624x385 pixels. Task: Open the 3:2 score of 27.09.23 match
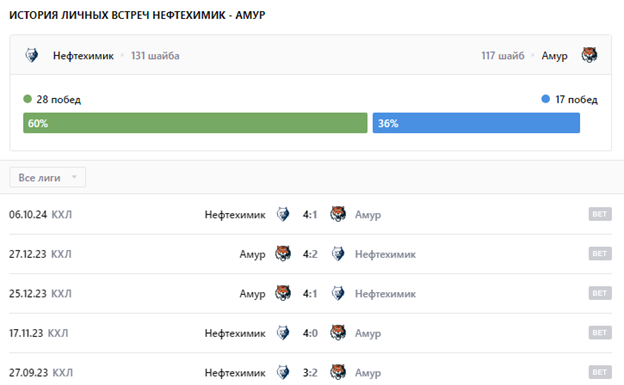[x=310, y=373]
